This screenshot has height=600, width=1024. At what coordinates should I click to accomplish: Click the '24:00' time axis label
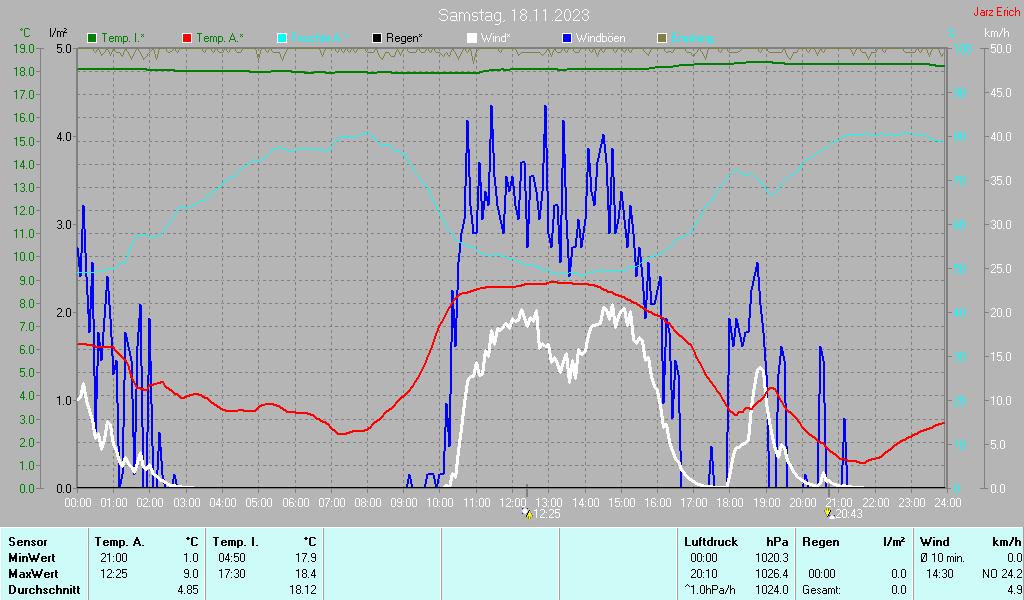coord(948,503)
